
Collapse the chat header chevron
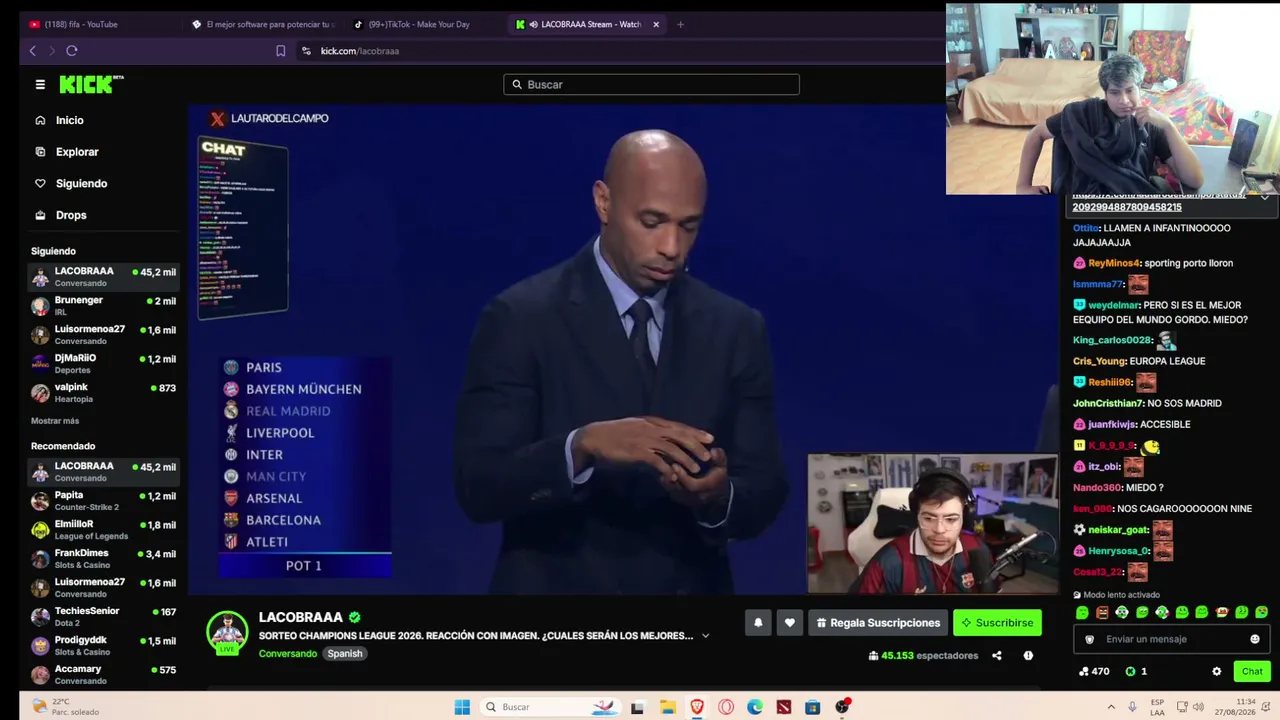pos(1264,198)
